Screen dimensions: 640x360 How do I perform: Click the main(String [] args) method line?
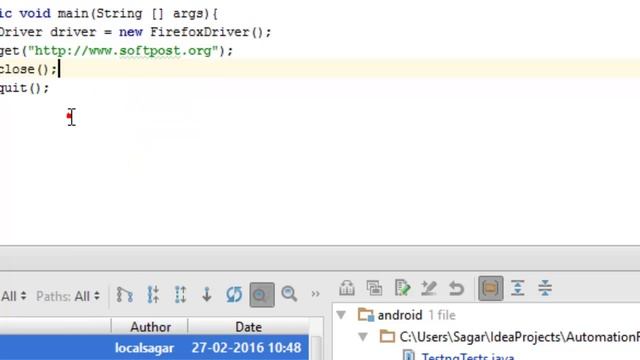(x=109, y=13)
